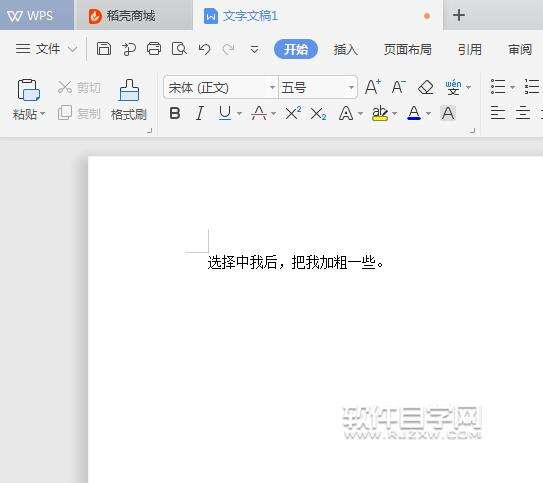The height and width of the screenshot is (483, 543).
Task: Click the Save document icon
Action: (x=104, y=49)
